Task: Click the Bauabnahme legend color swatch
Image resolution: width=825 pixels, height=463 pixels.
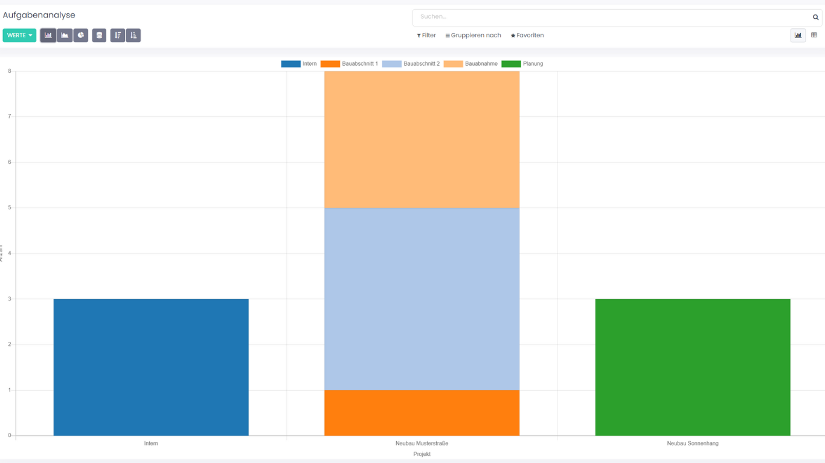Action: pyautogui.click(x=453, y=63)
